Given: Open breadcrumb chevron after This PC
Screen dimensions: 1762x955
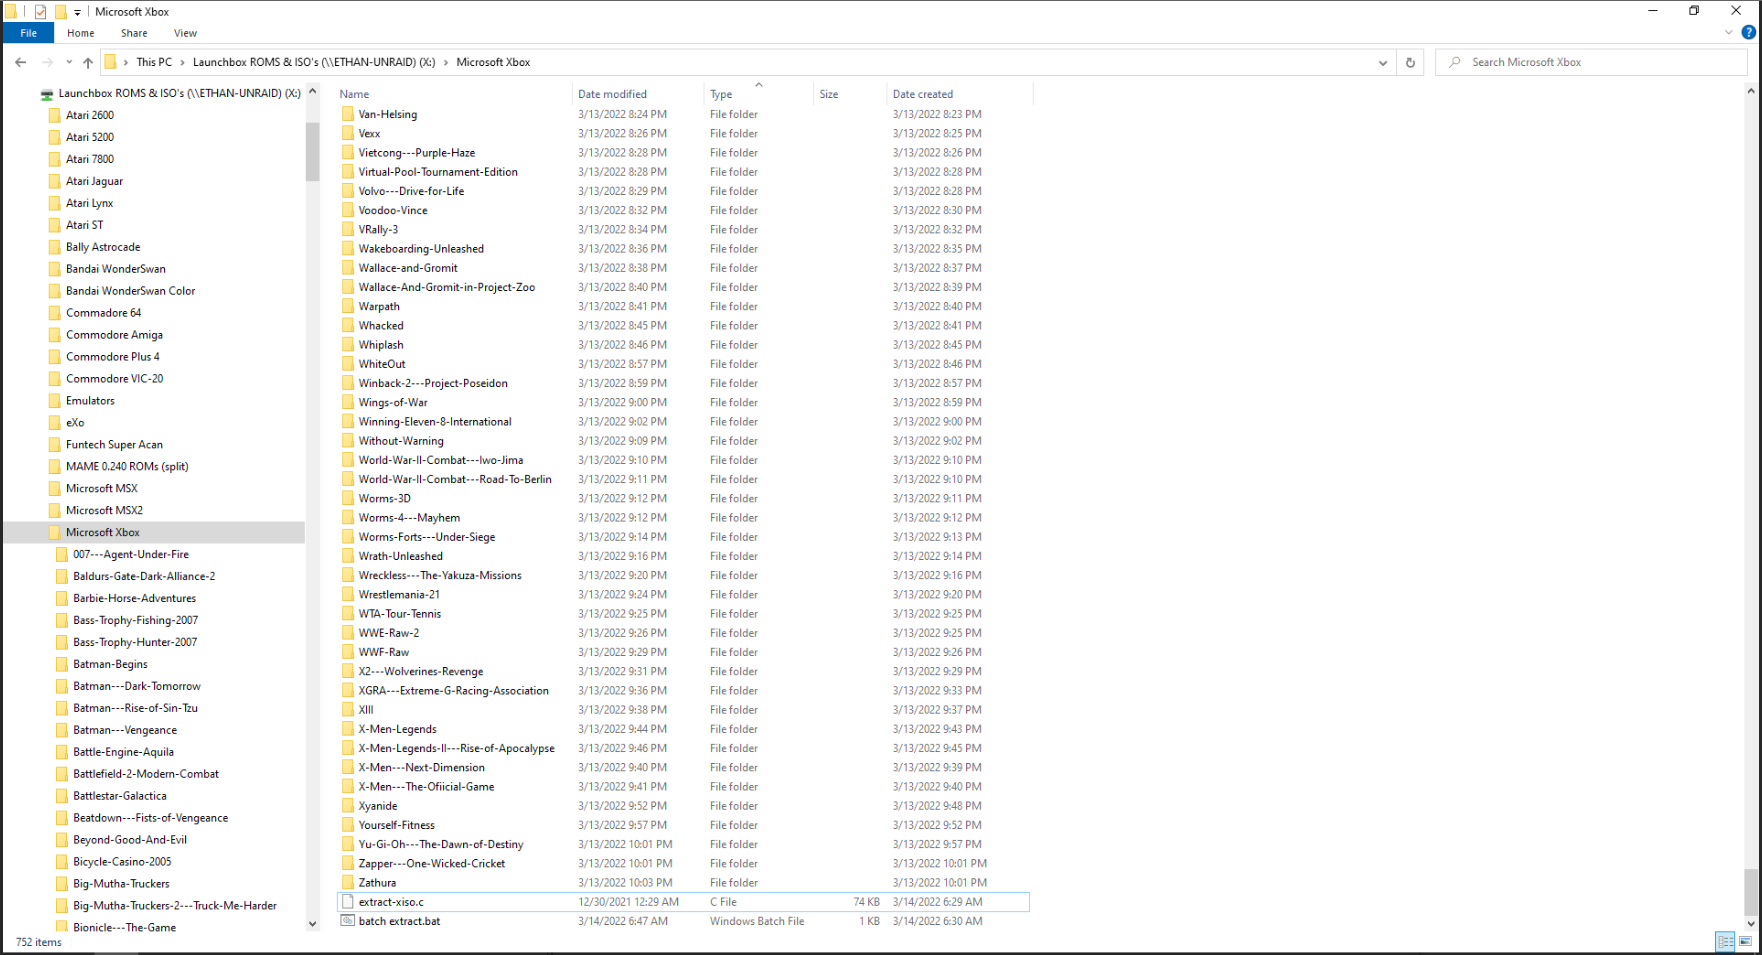Looking at the screenshot, I should (182, 62).
